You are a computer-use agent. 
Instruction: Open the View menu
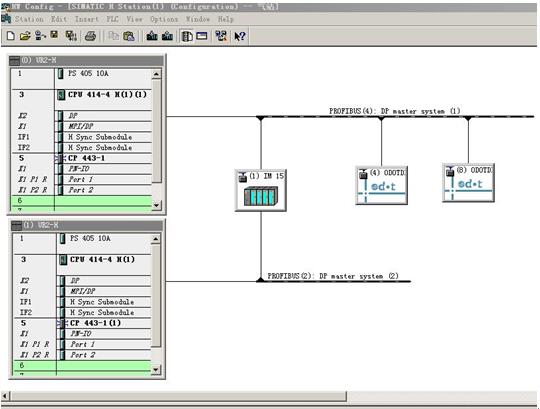coord(134,19)
